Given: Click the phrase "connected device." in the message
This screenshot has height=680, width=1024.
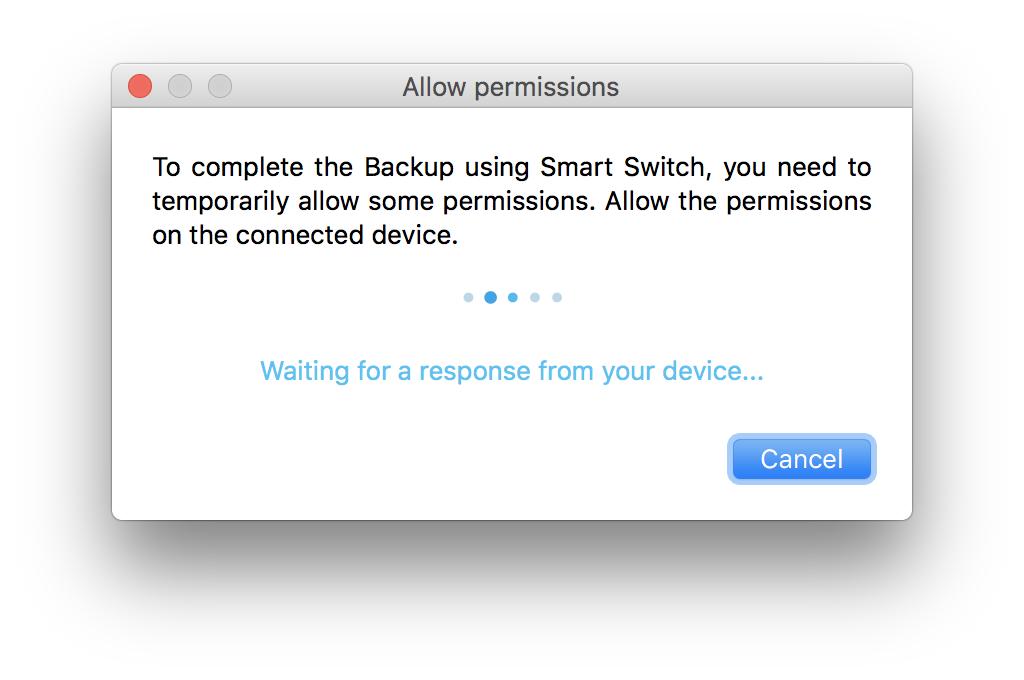Looking at the screenshot, I should pos(346,236).
